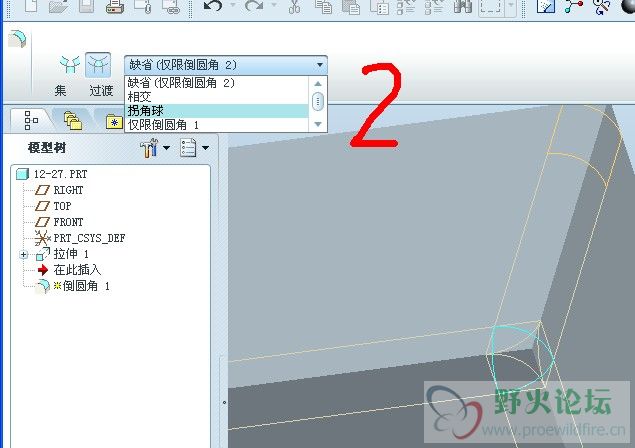
Task: Switch to Set mode icon (集)
Action: coord(70,65)
